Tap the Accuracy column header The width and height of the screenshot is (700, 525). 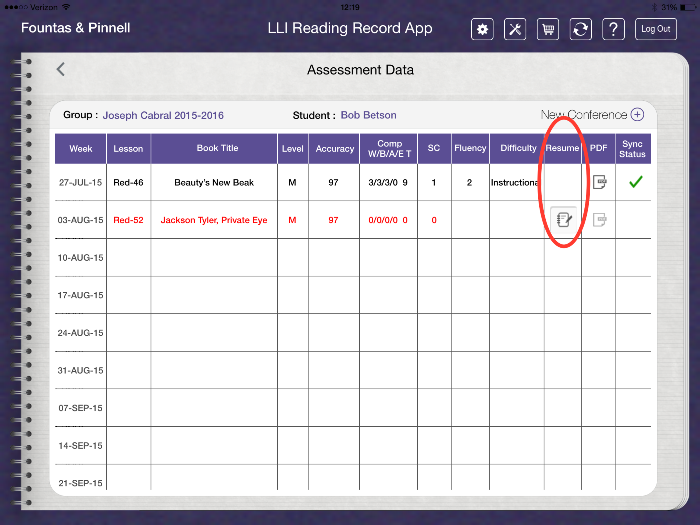334,149
